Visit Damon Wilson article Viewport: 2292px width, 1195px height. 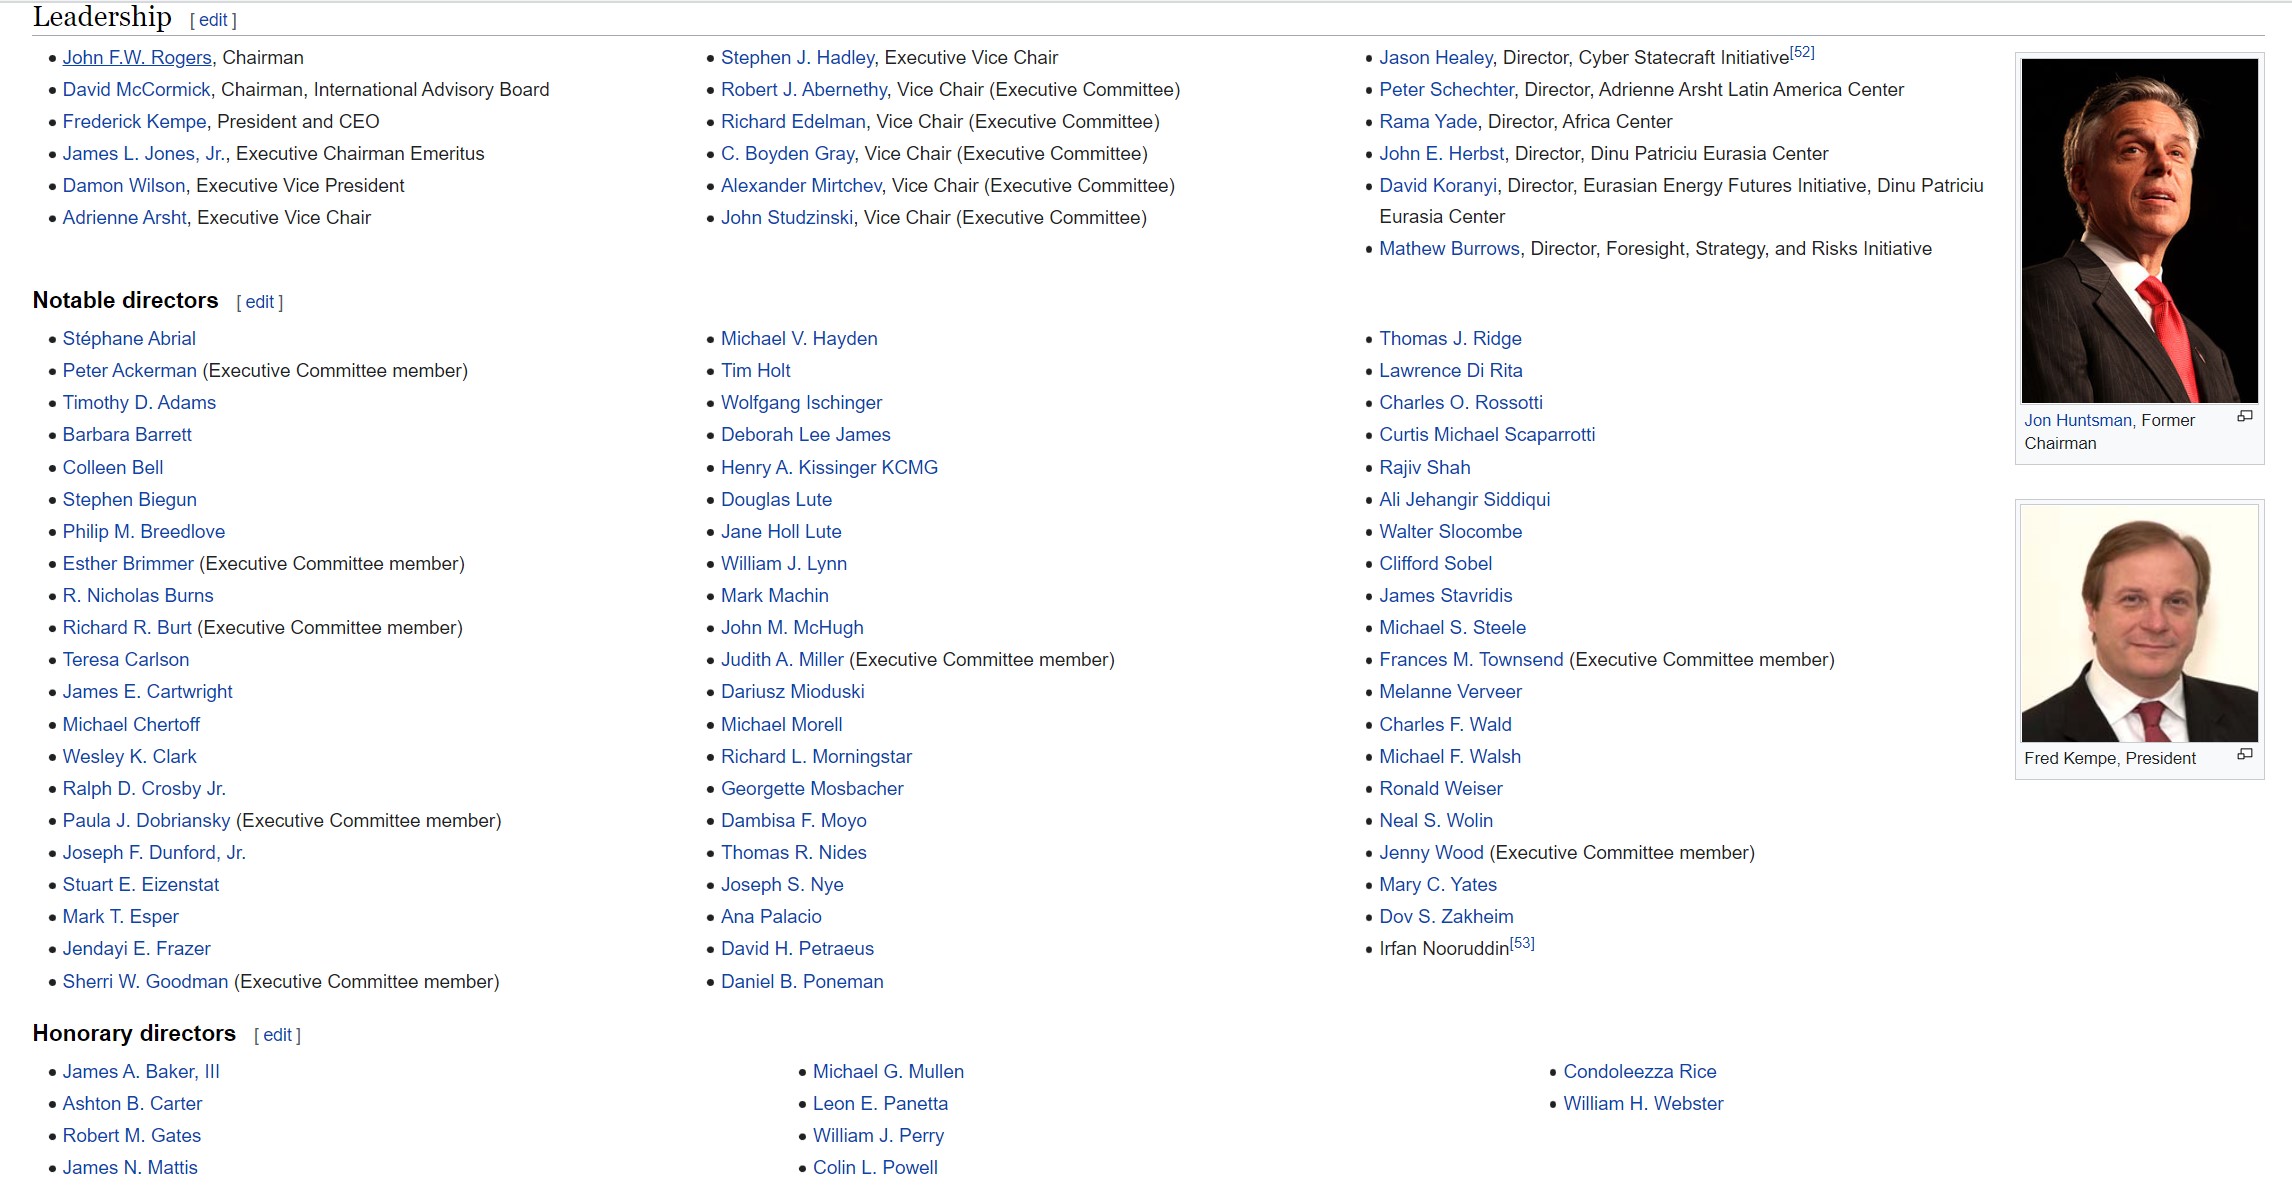pos(124,186)
